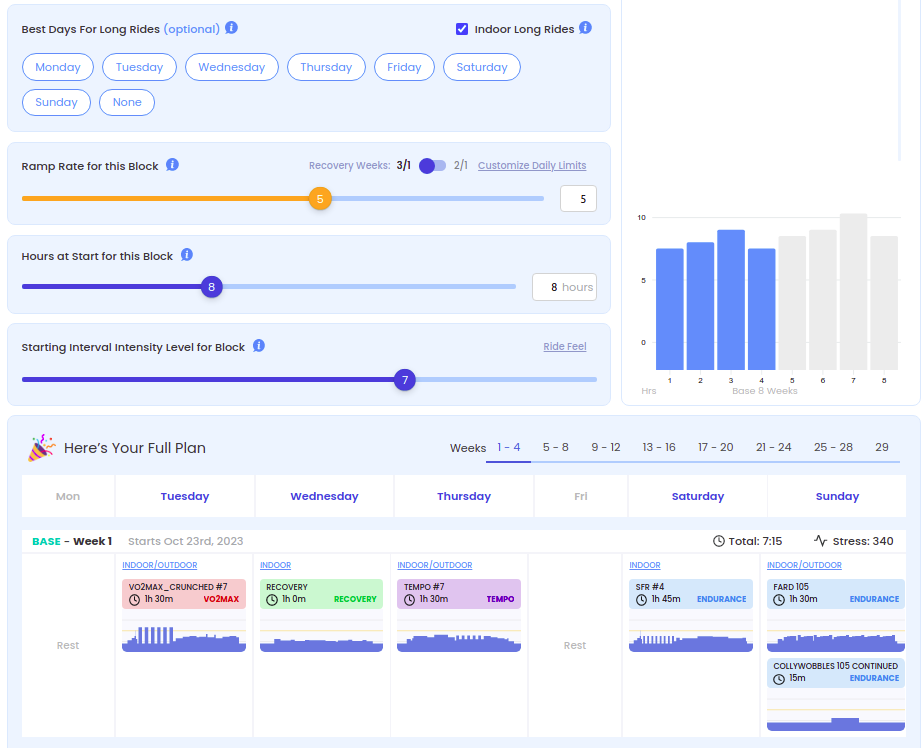Image resolution: width=921 pixels, height=748 pixels.
Task: Toggle Recovery Weeks between 3/1 and 2/1
Action: 432,166
